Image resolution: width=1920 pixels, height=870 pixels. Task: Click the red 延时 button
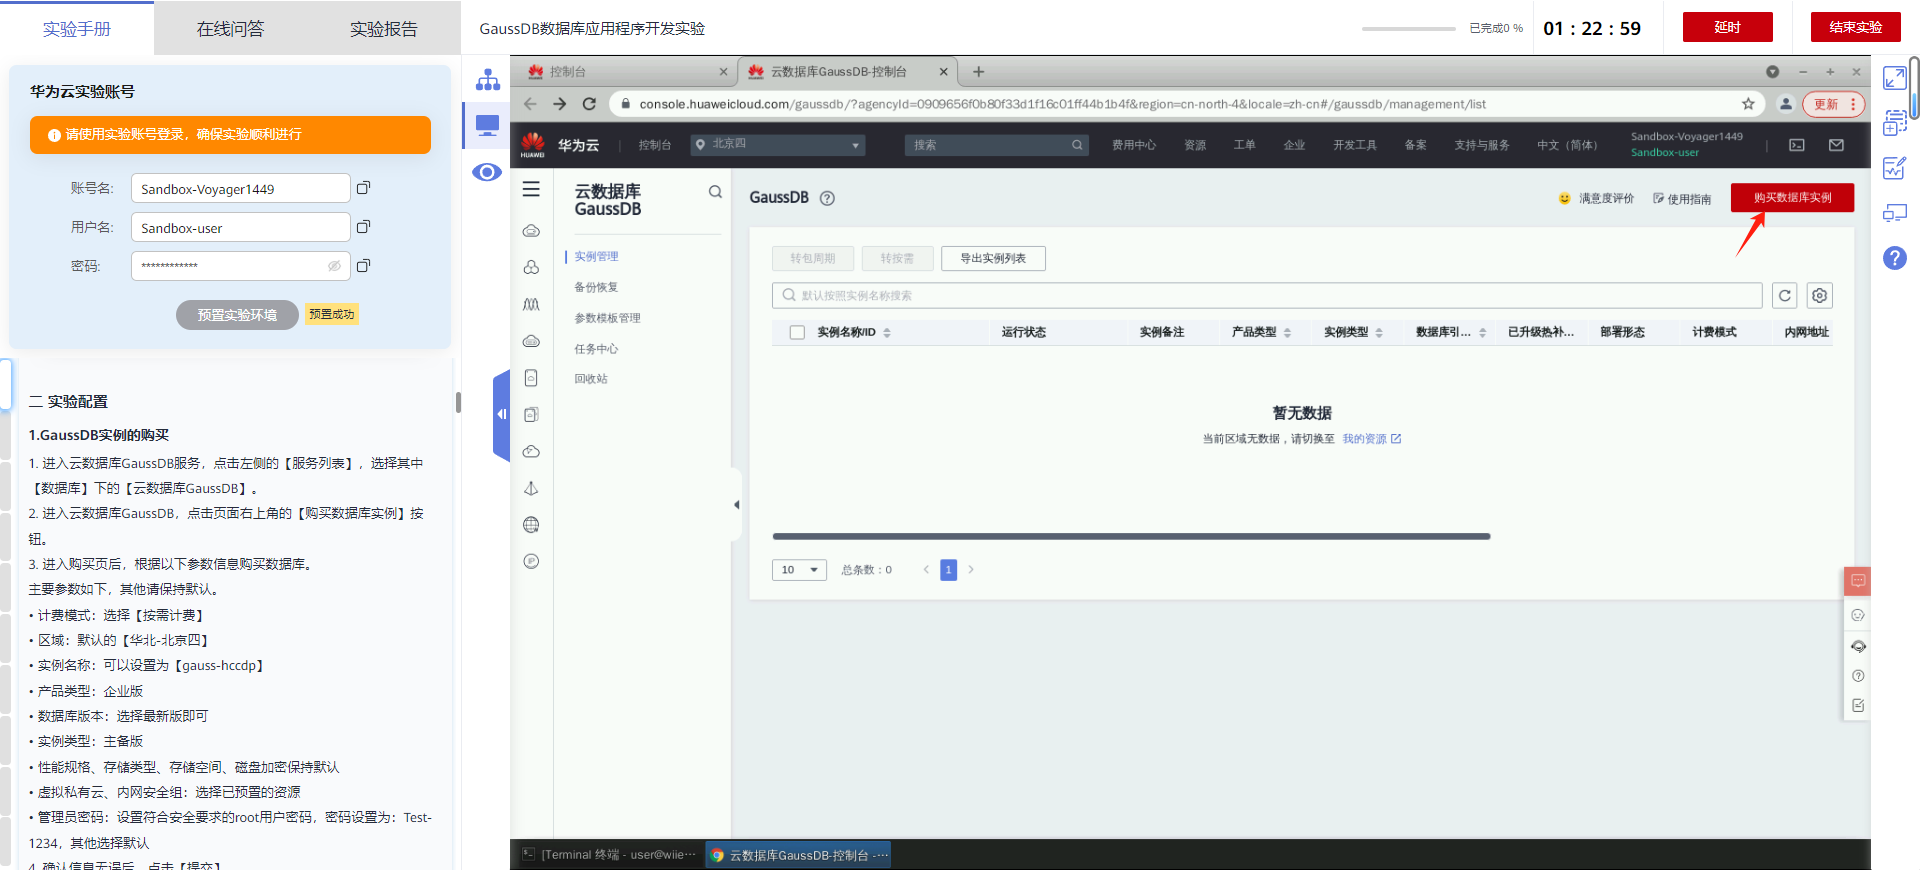pos(1727,27)
